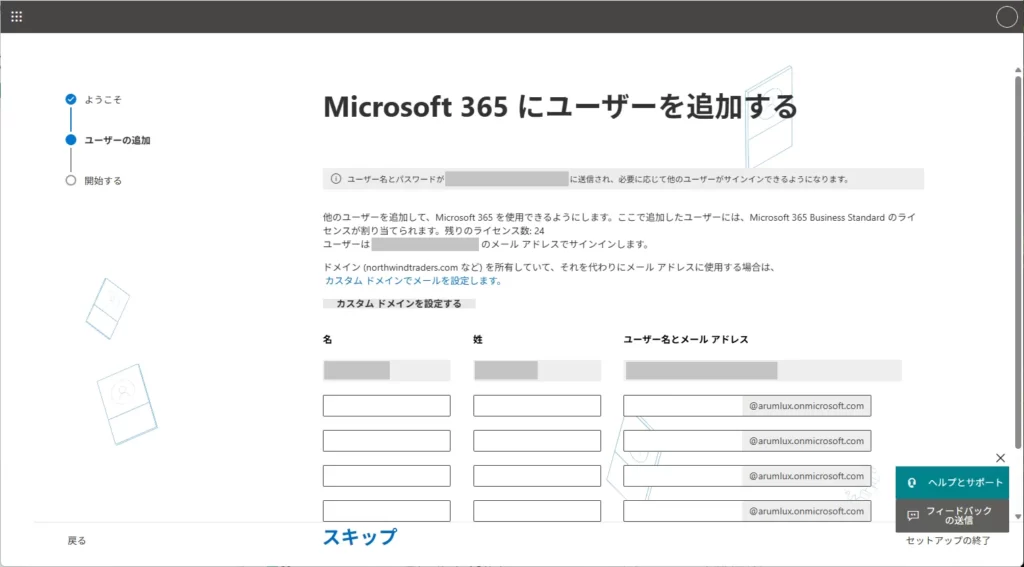Open カスタム ドメインでメールを設定します link
1024x567 pixels.
(x=413, y=281)
